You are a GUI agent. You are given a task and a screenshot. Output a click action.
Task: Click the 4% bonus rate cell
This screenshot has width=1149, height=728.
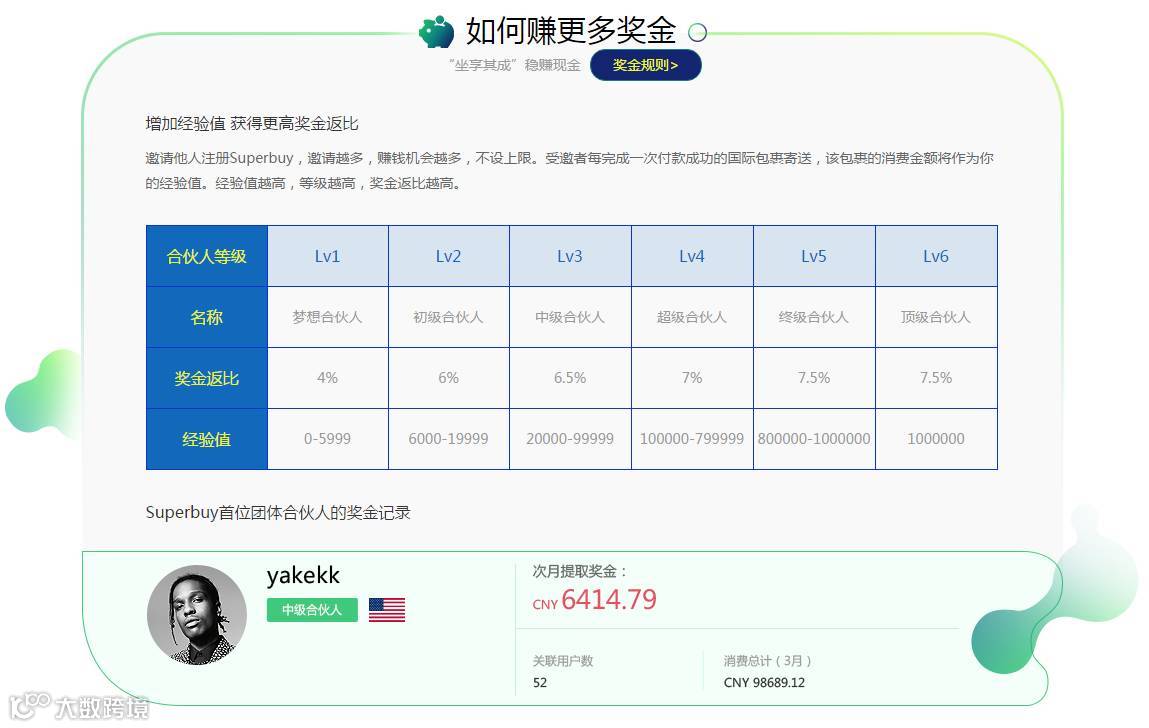[x=328, y=378]
